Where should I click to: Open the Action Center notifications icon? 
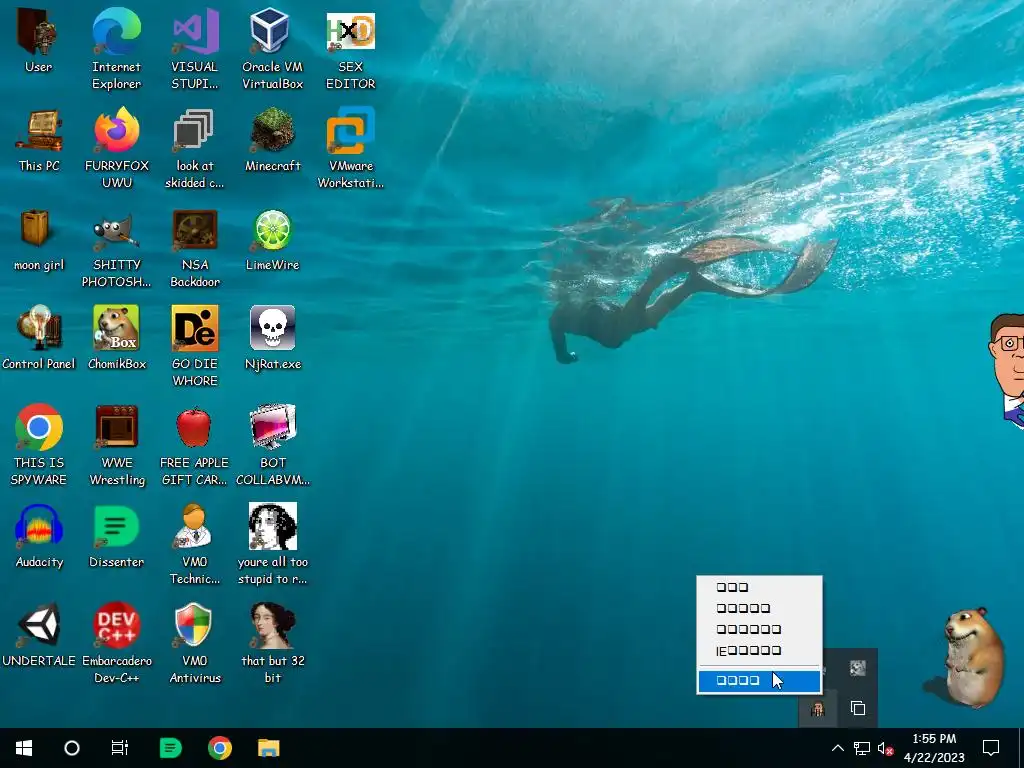click(x=991, y=748)
